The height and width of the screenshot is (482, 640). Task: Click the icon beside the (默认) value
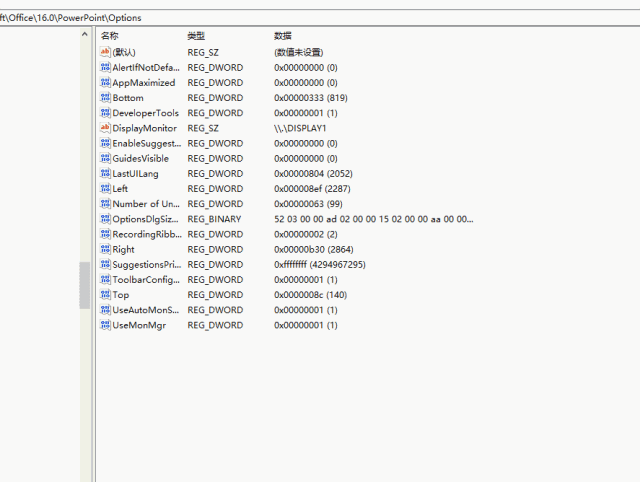pyautogui.click(x=105, y=52)
